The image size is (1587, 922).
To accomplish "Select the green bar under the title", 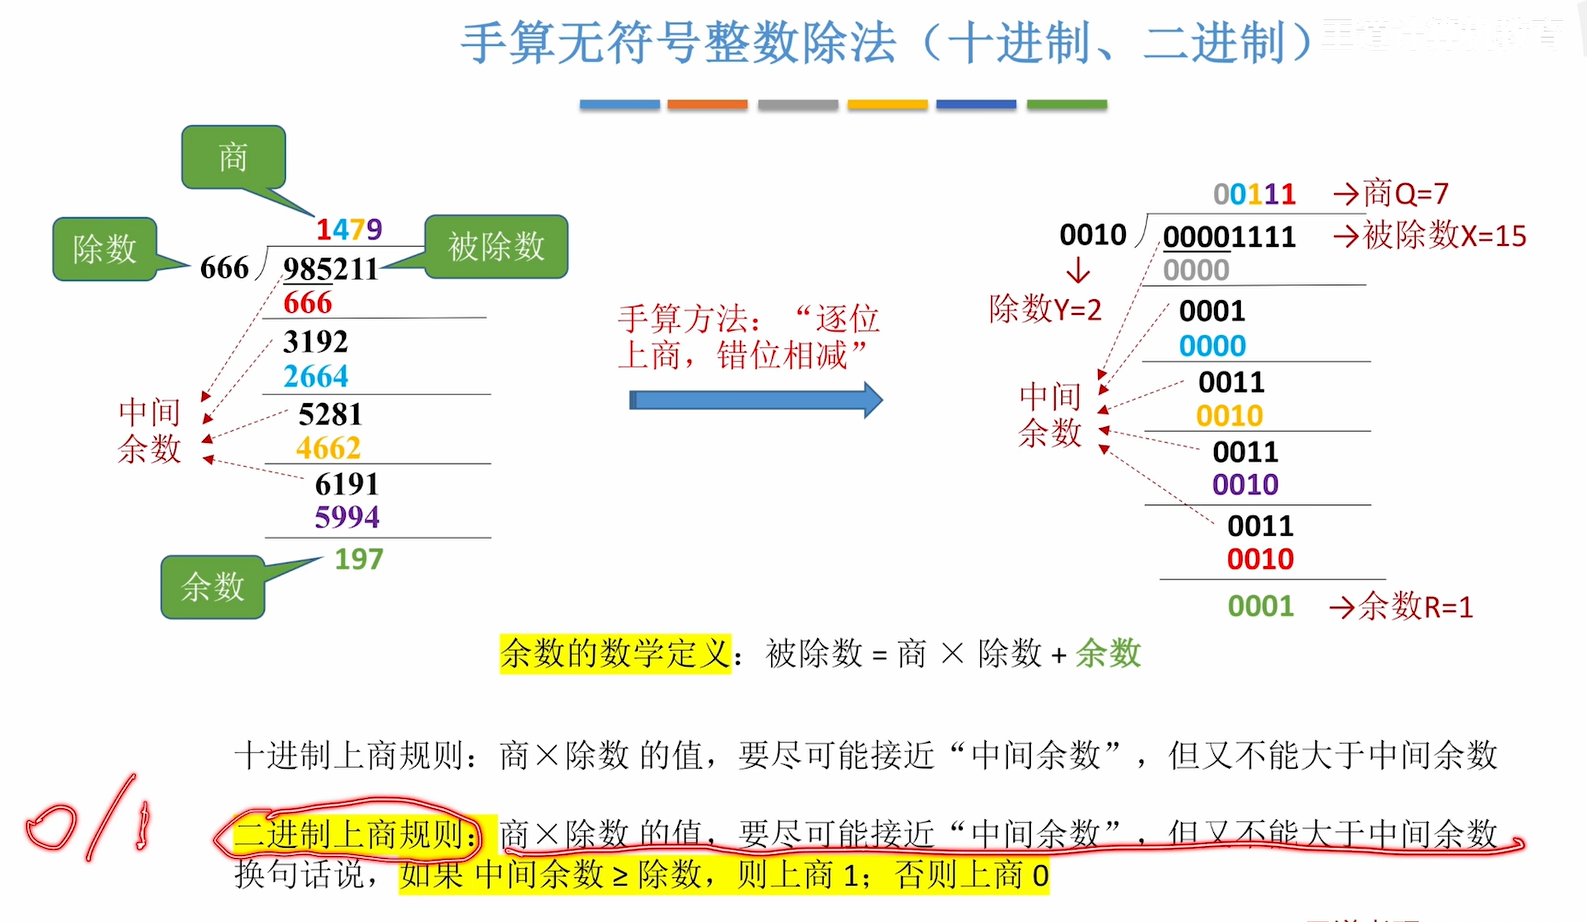I will (x=1067, y=104).
